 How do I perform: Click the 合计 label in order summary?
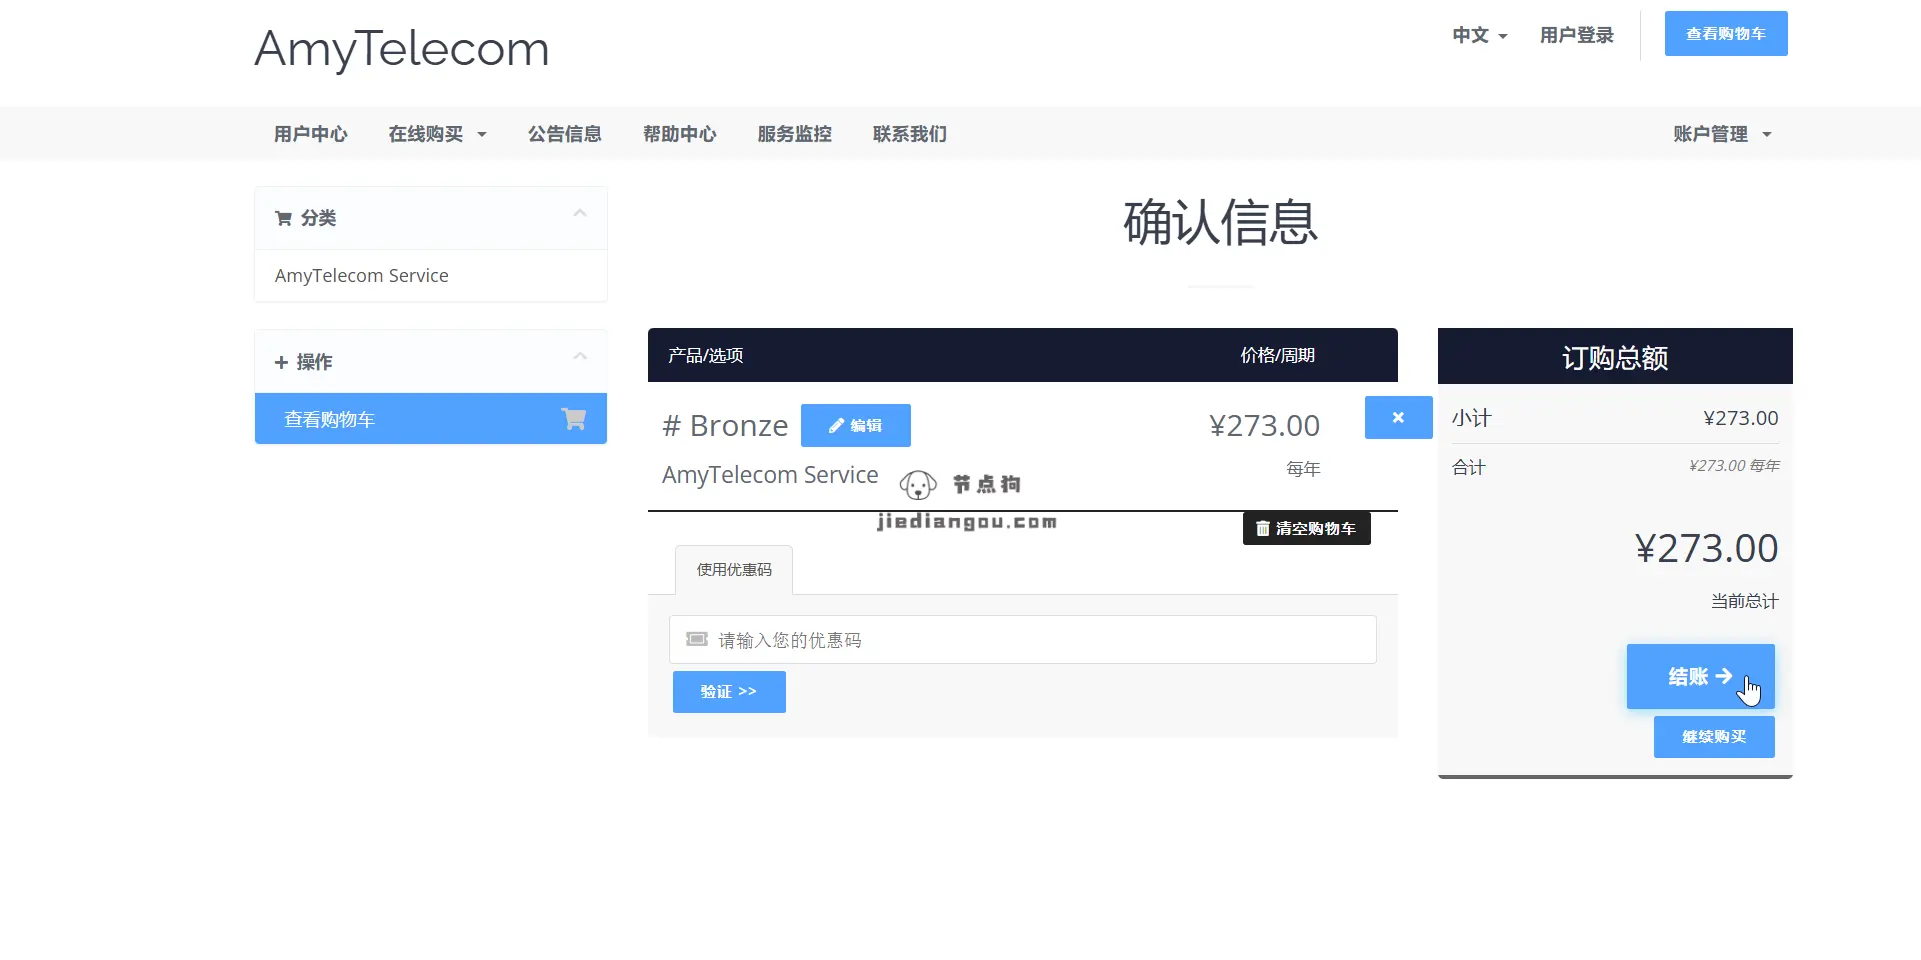coord(1469,467)
